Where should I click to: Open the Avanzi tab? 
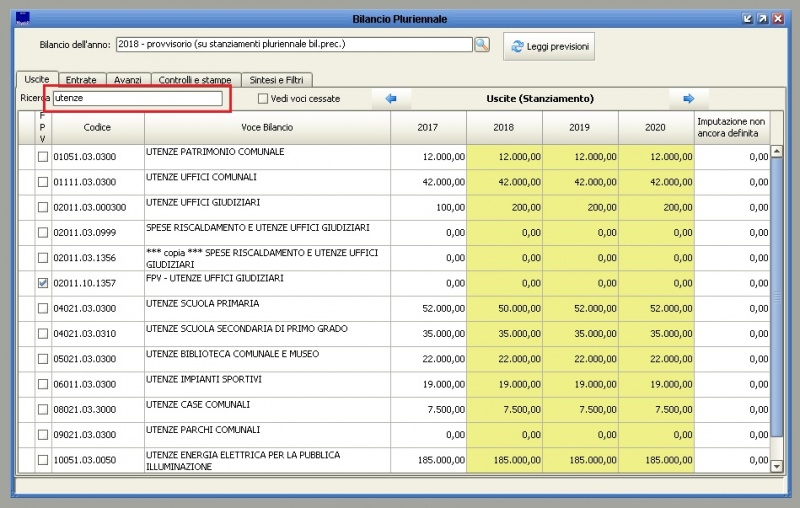128,80
